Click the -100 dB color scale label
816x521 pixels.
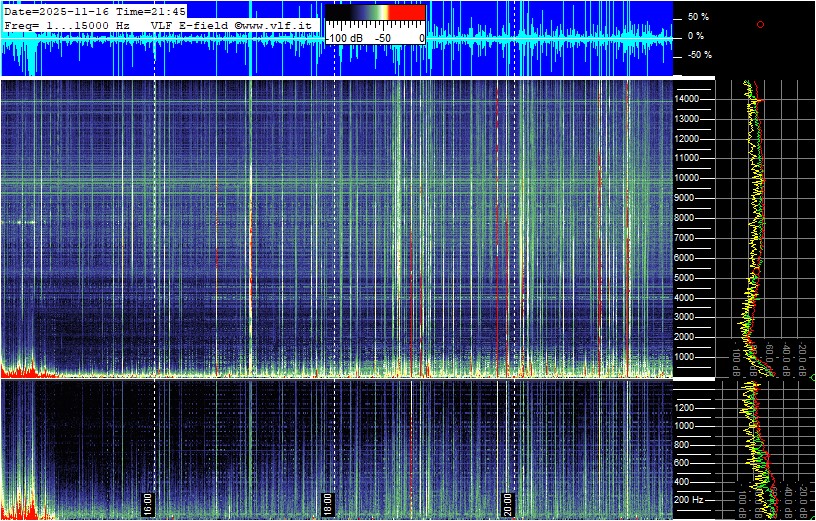coord(345,38)
